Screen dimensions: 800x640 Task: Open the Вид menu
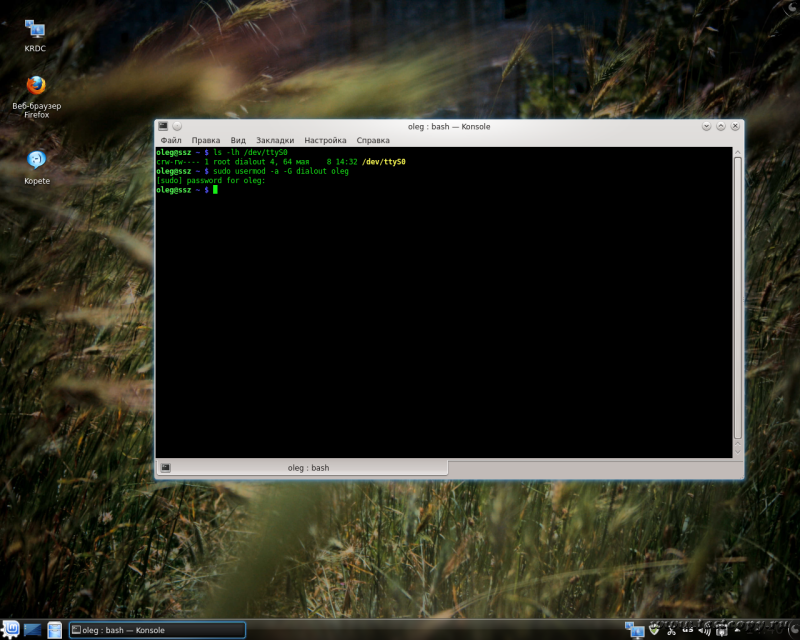click(x=238, y=141)
